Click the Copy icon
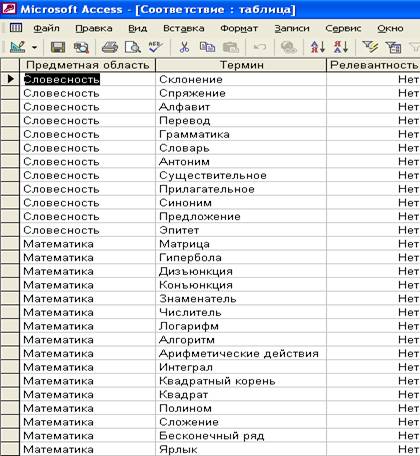Image resolution: width=420 pixels, height=456 pixels. pos(207,47)
